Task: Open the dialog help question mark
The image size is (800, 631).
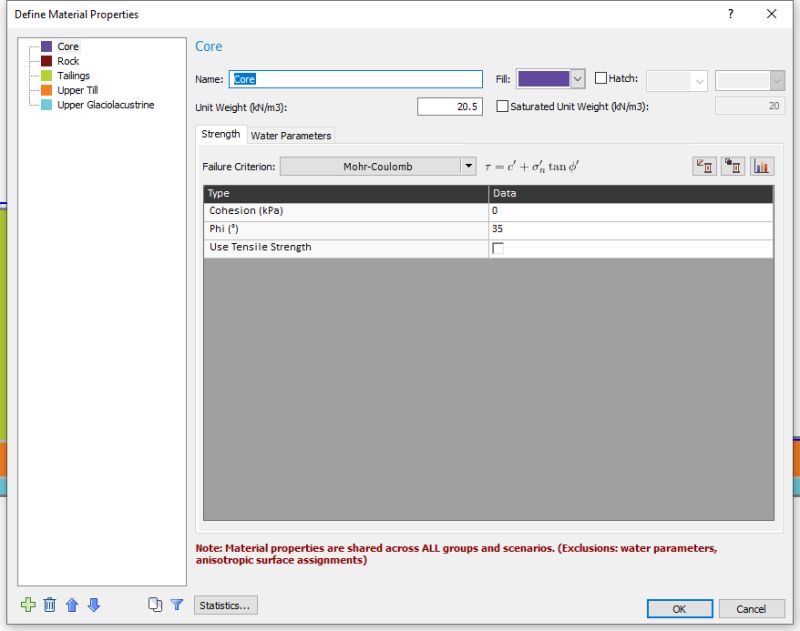Action: [731, 14]
